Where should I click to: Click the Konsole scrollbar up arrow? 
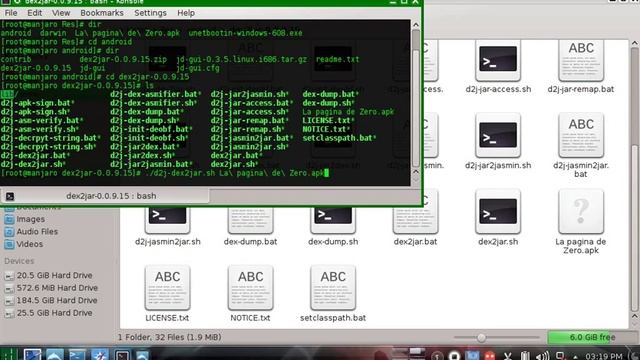[x=416, y=25]
